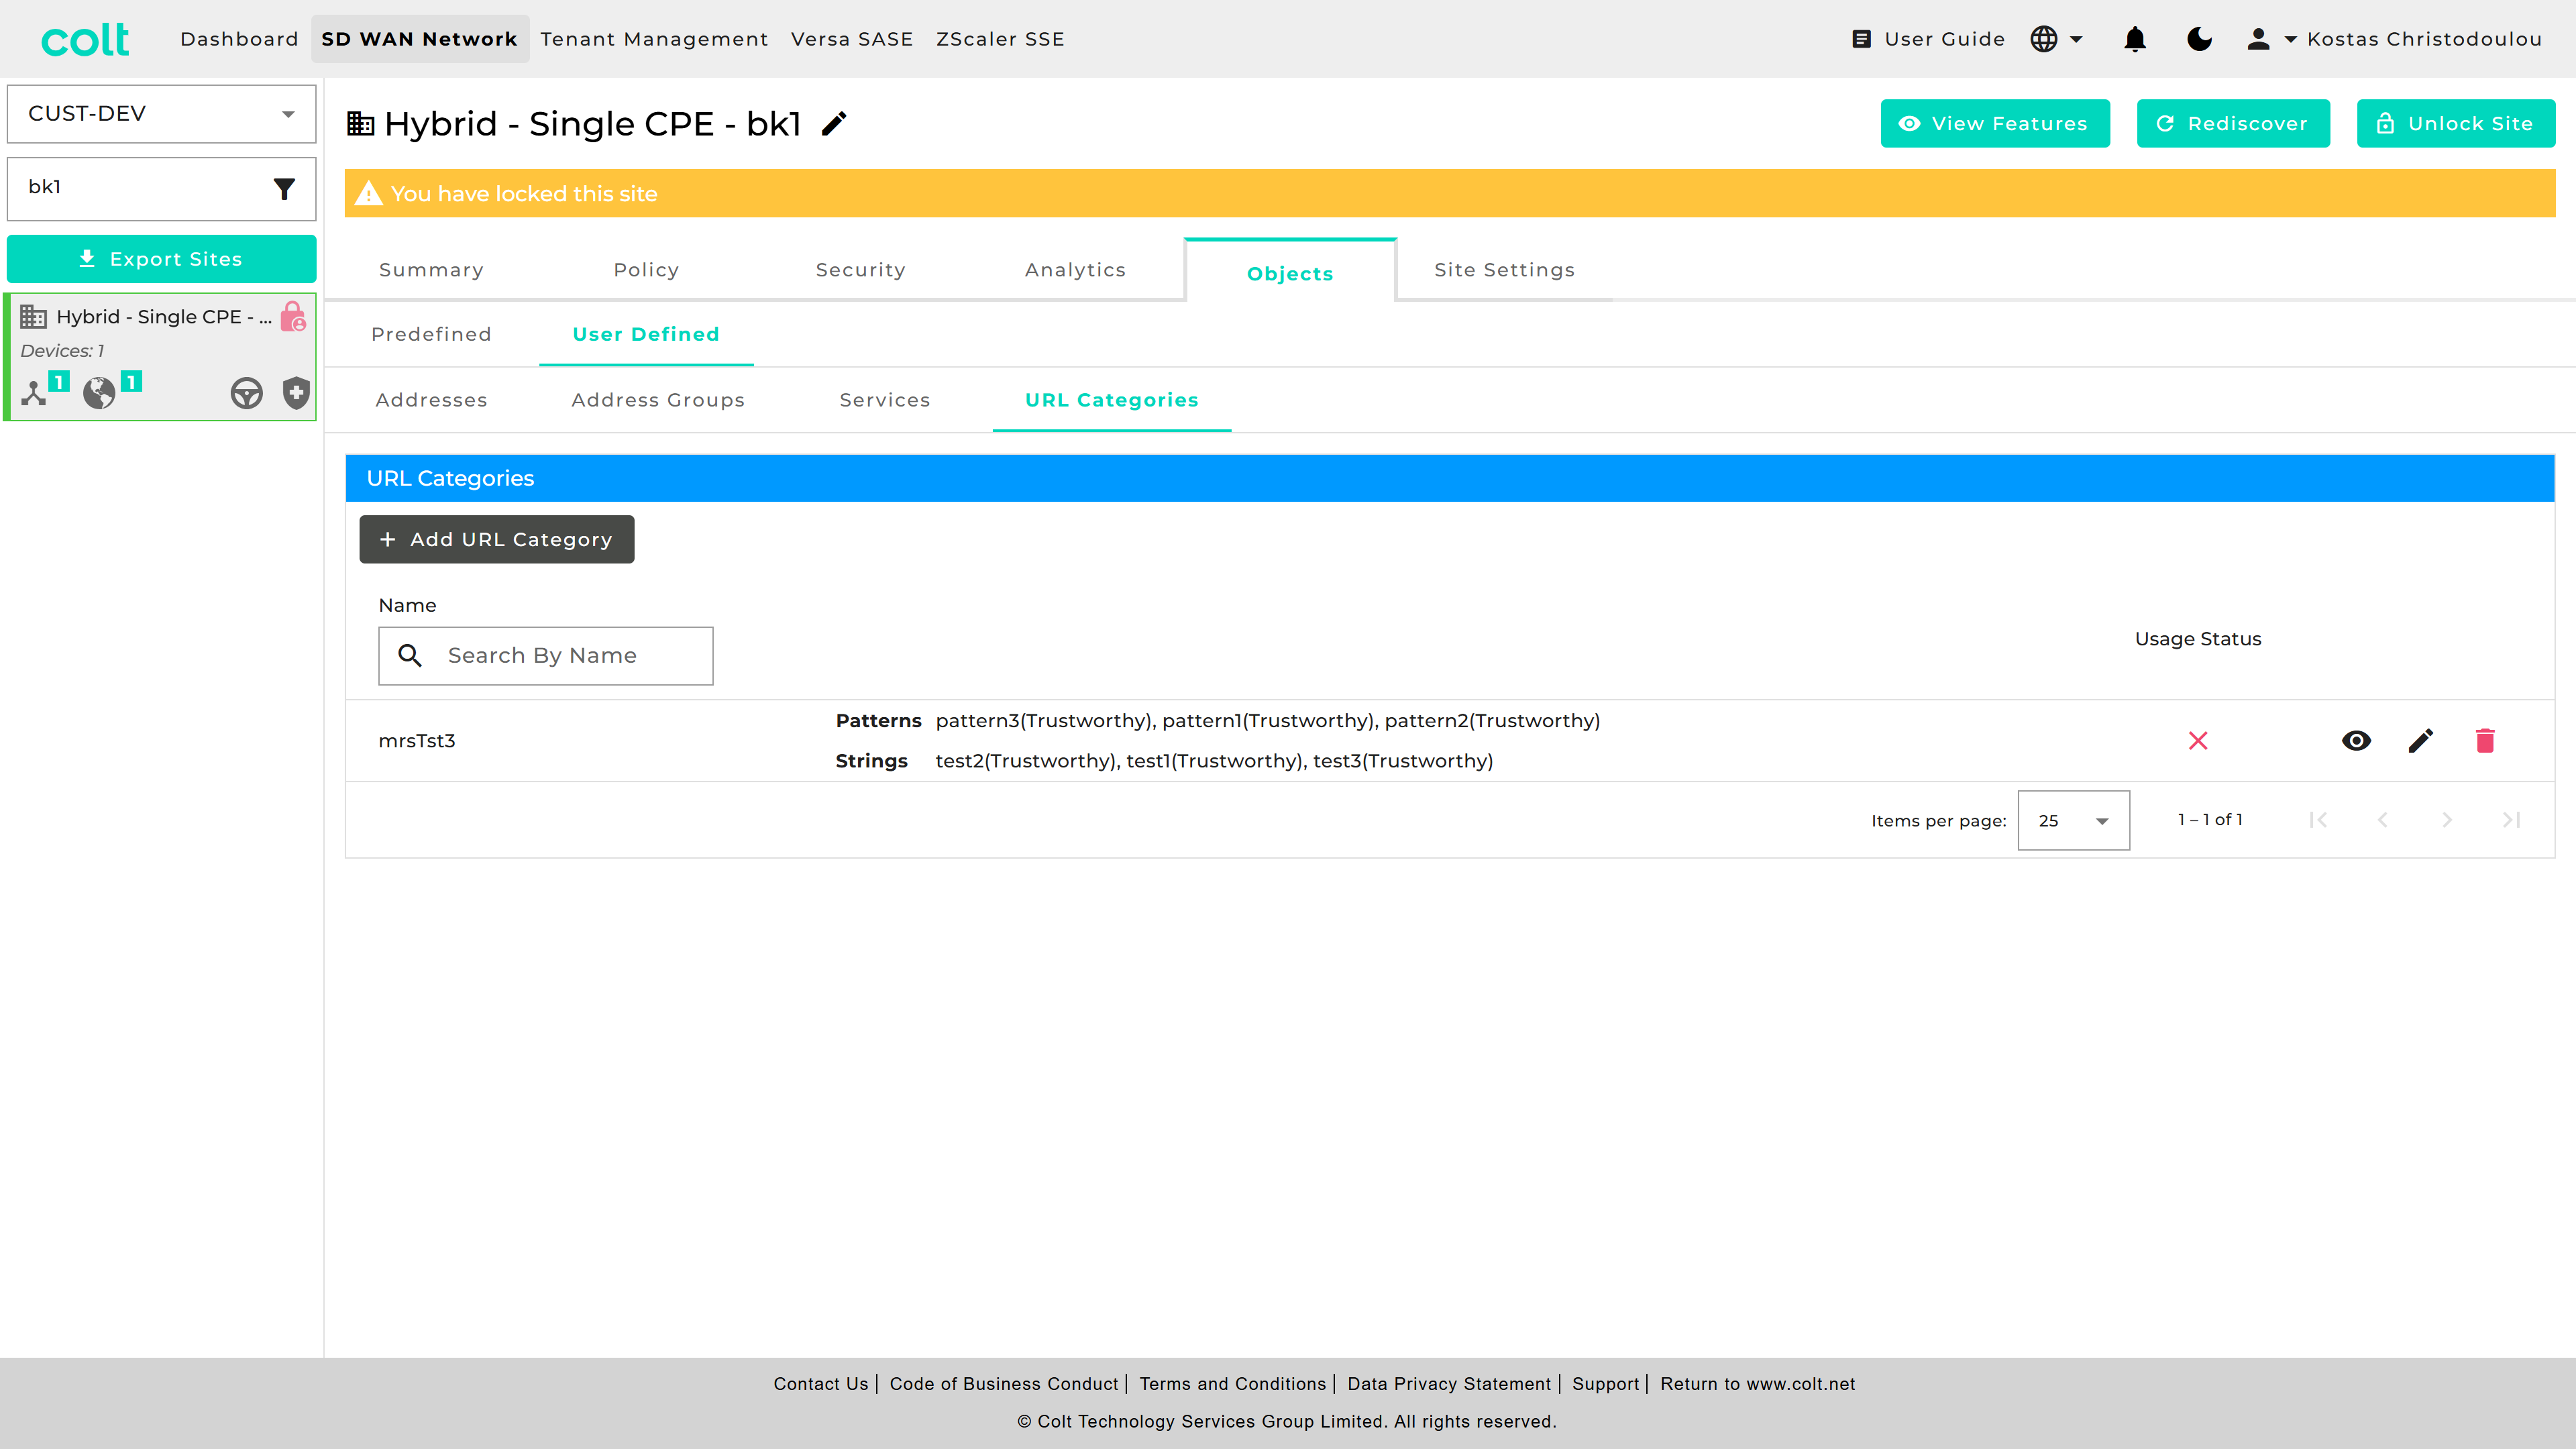Open Code of Business Conduct
This screenshot has width=2576, height=1449.
pyautogui.click(x=1004, y=1384)
